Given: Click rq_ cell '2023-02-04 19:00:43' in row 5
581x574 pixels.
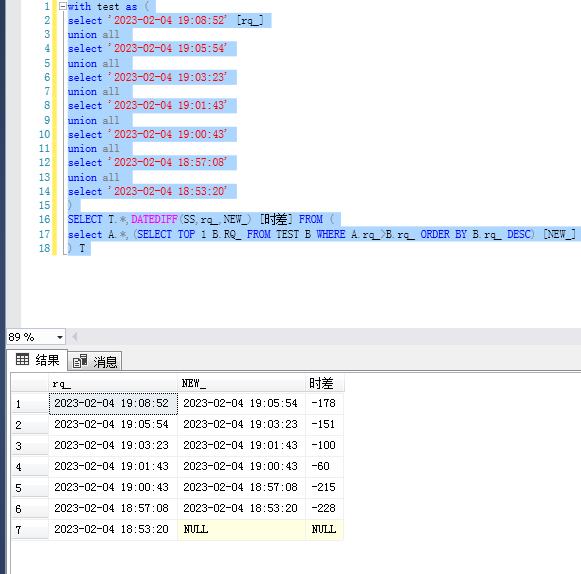Looking at the screenshot, I should 113,487.
